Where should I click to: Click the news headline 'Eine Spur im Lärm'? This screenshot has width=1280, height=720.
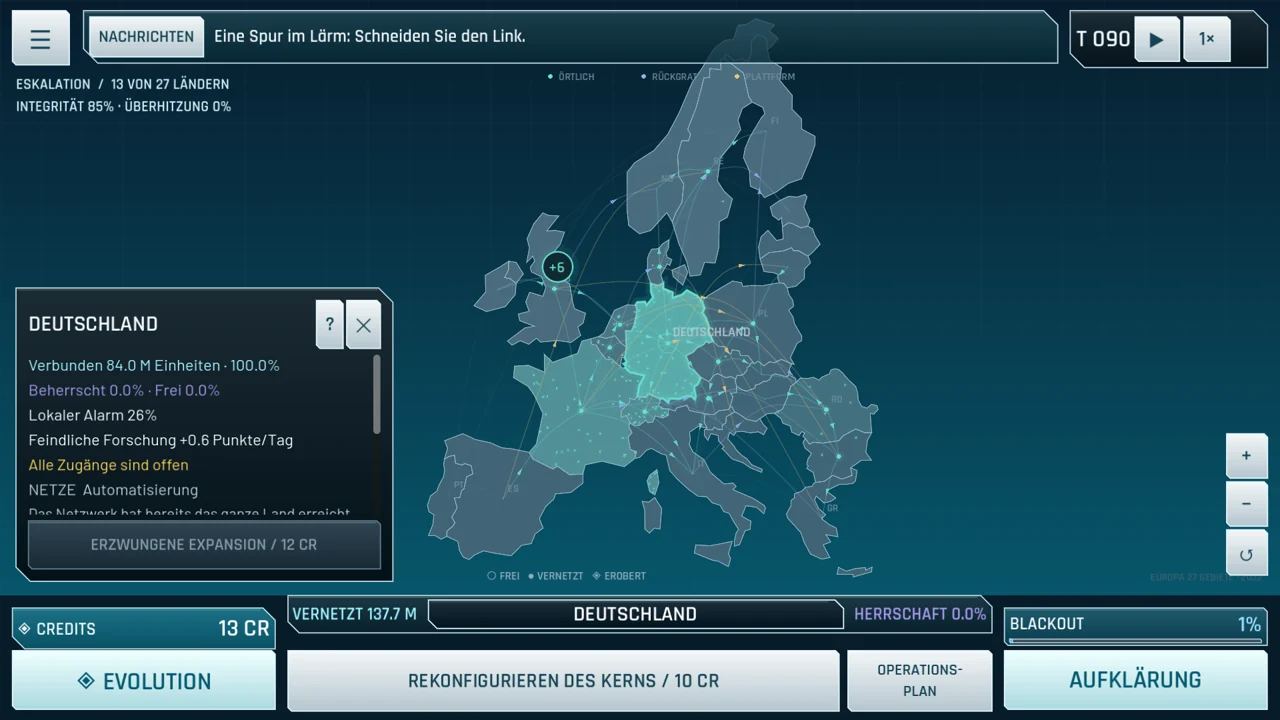[x=370, y=37]
